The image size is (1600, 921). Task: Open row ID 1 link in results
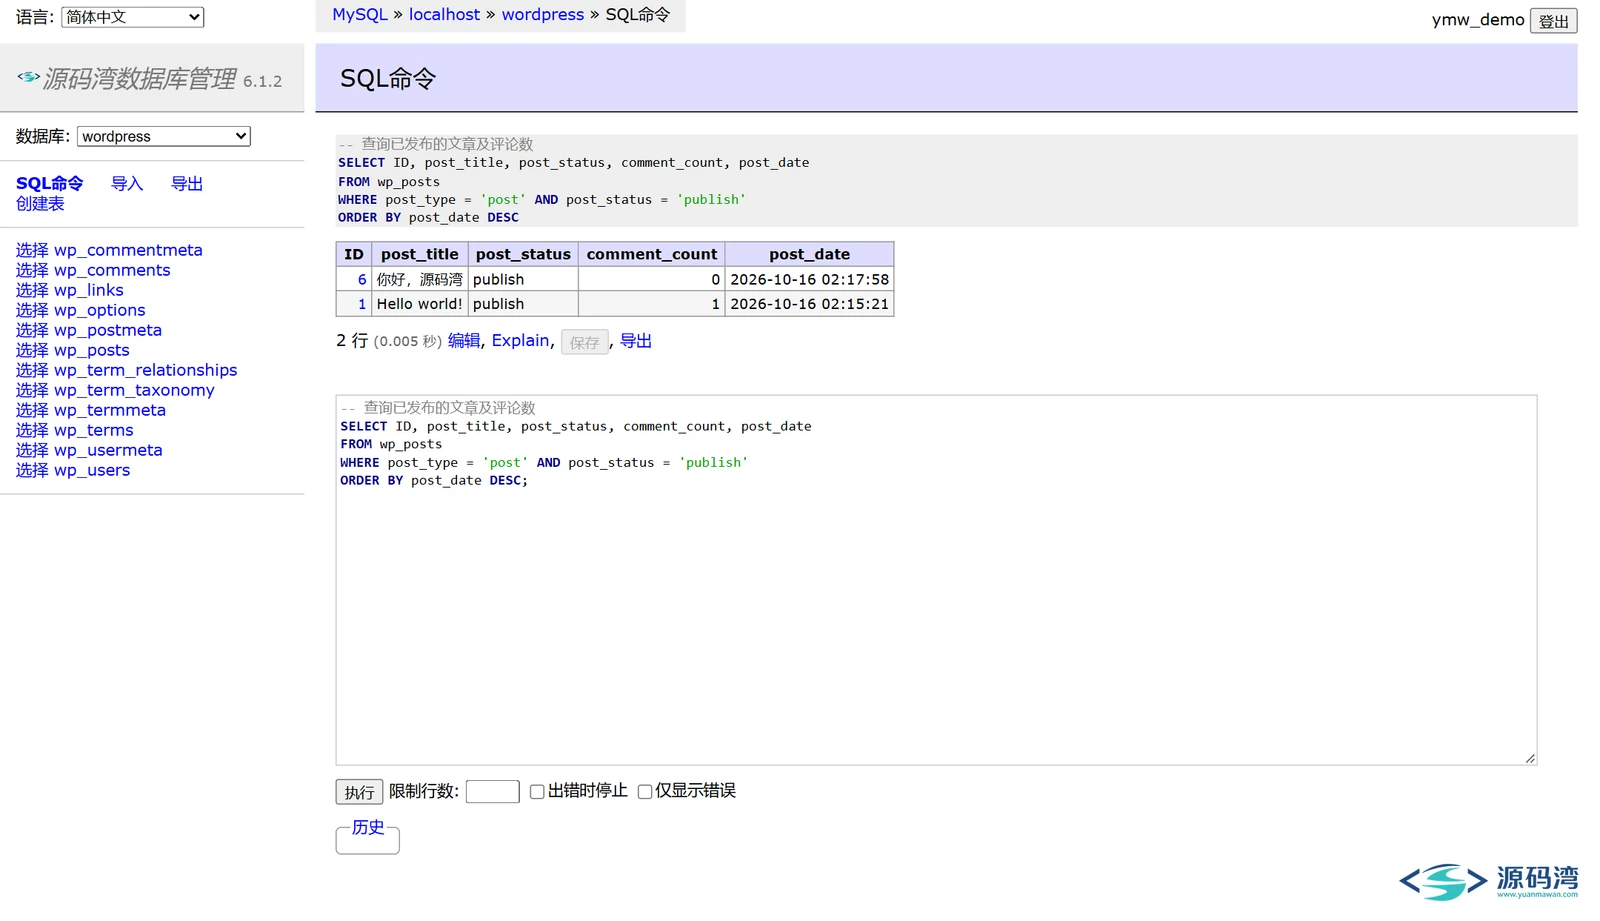tap(362, 304)
